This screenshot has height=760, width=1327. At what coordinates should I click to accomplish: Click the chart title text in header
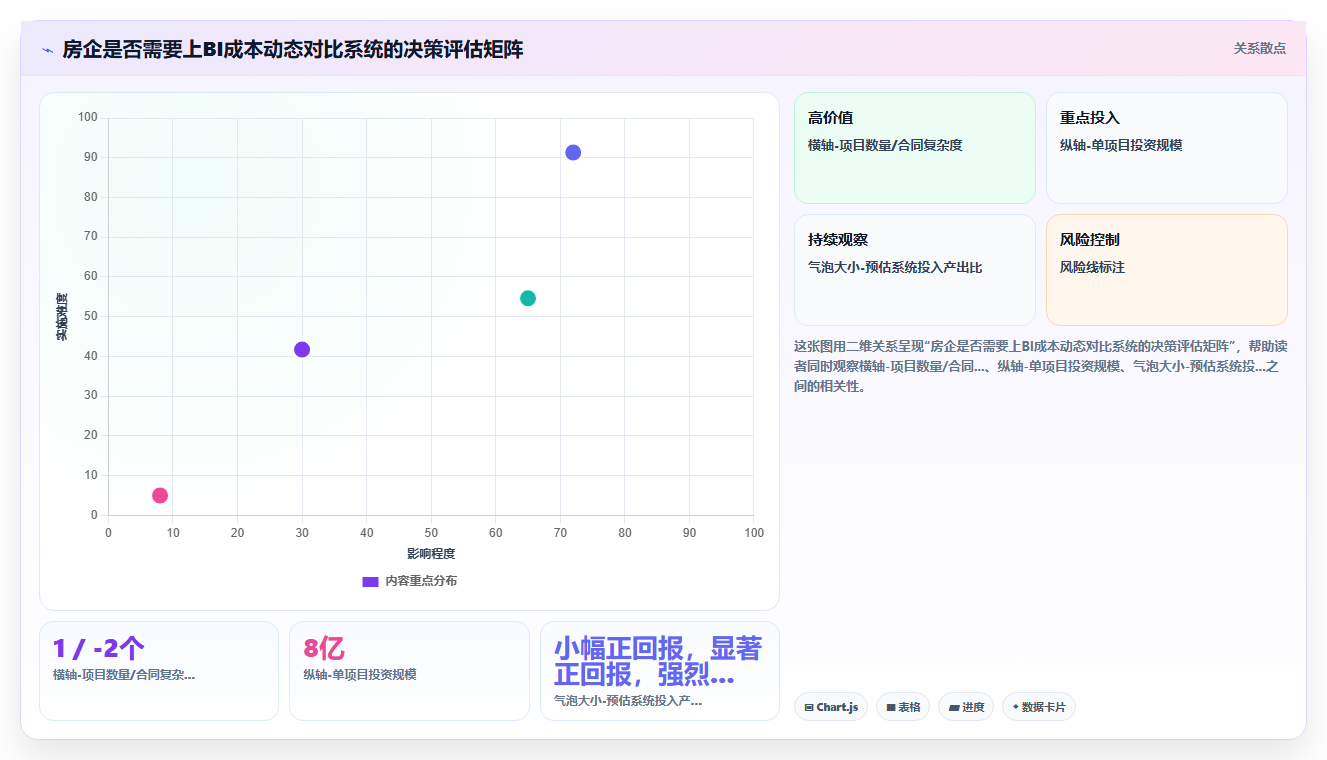(x=292, y=49)
